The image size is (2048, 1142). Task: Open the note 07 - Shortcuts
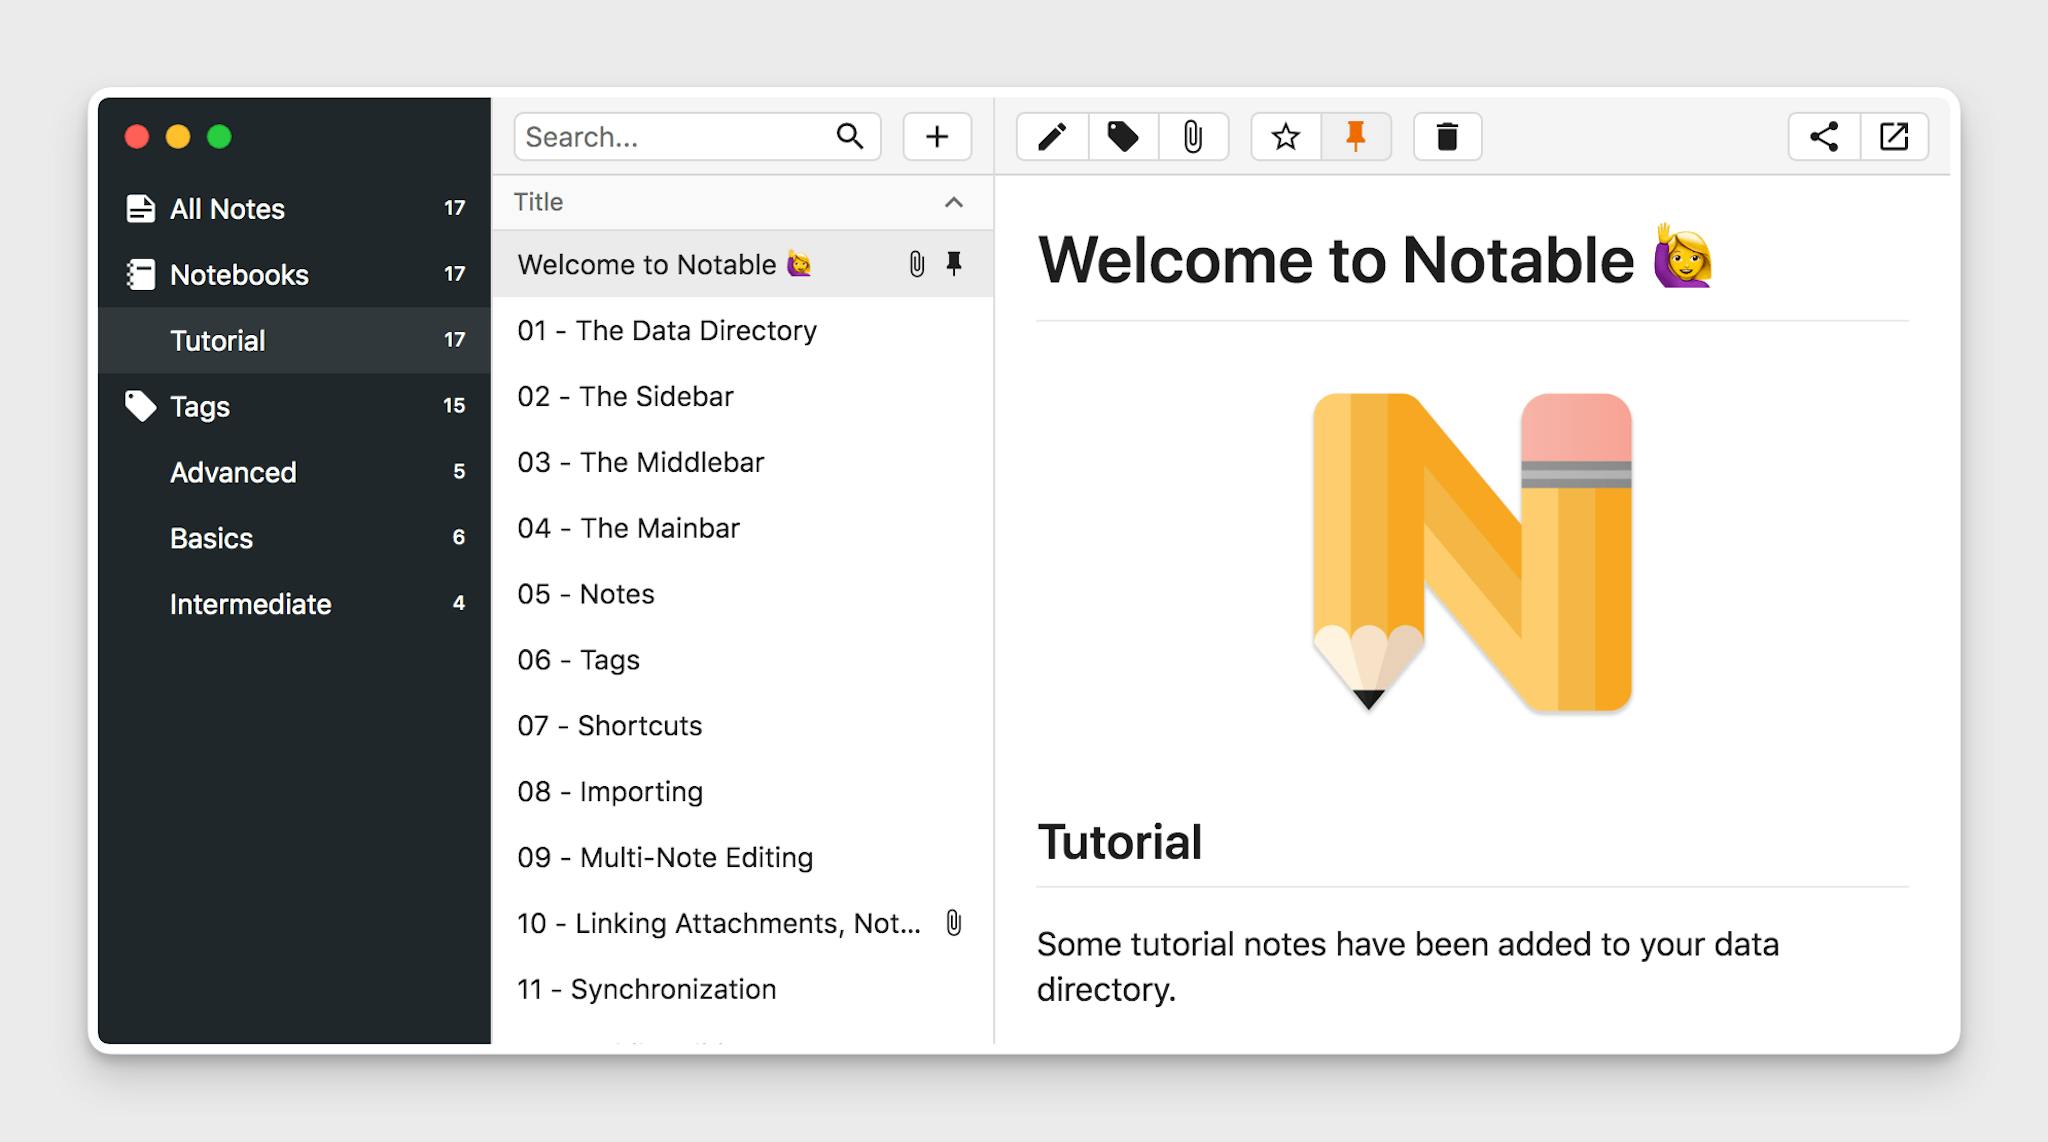(608, 725)
